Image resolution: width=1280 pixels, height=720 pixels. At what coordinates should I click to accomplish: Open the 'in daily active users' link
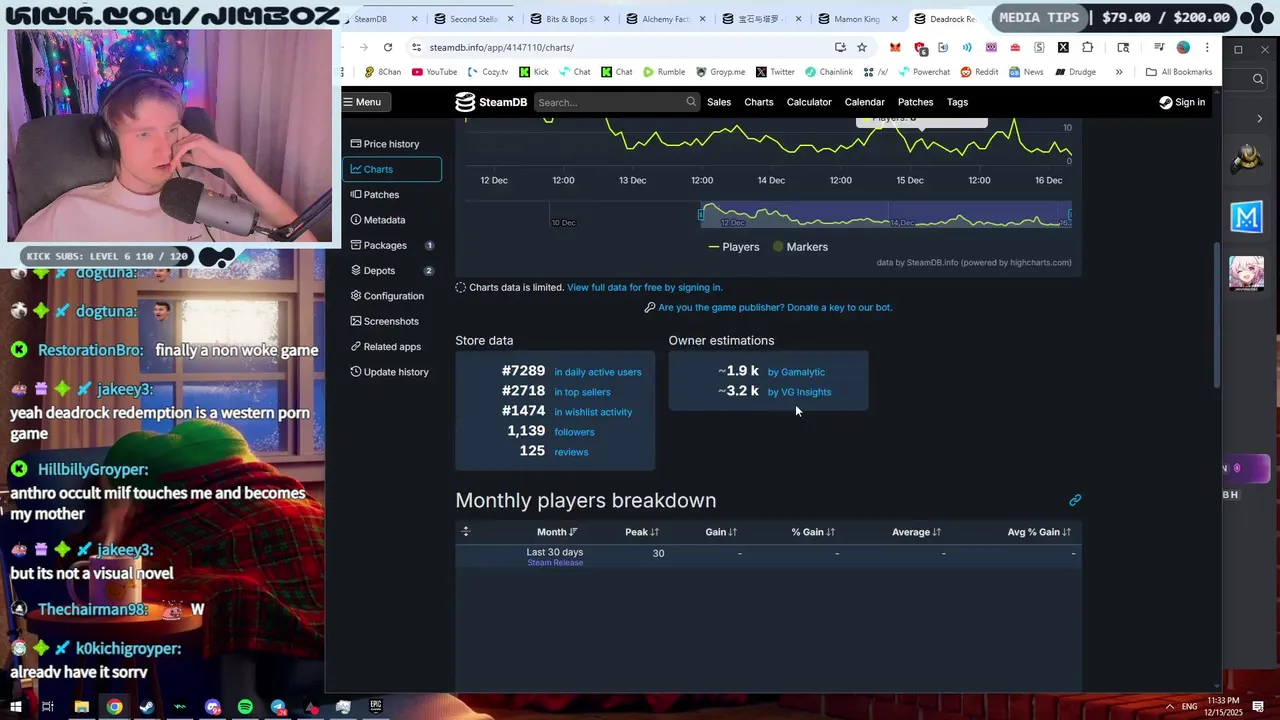tap(598, 372)
